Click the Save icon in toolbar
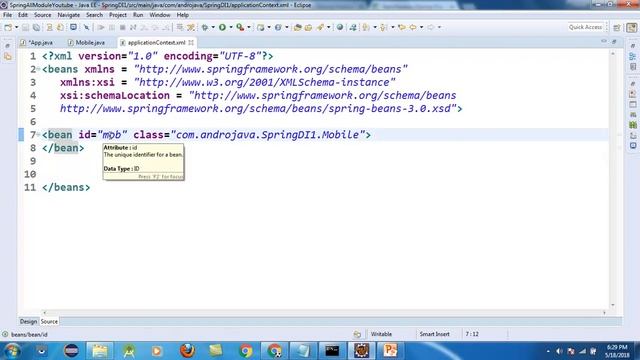The width and height of the screenshot is (640, 360). [25, 27]
